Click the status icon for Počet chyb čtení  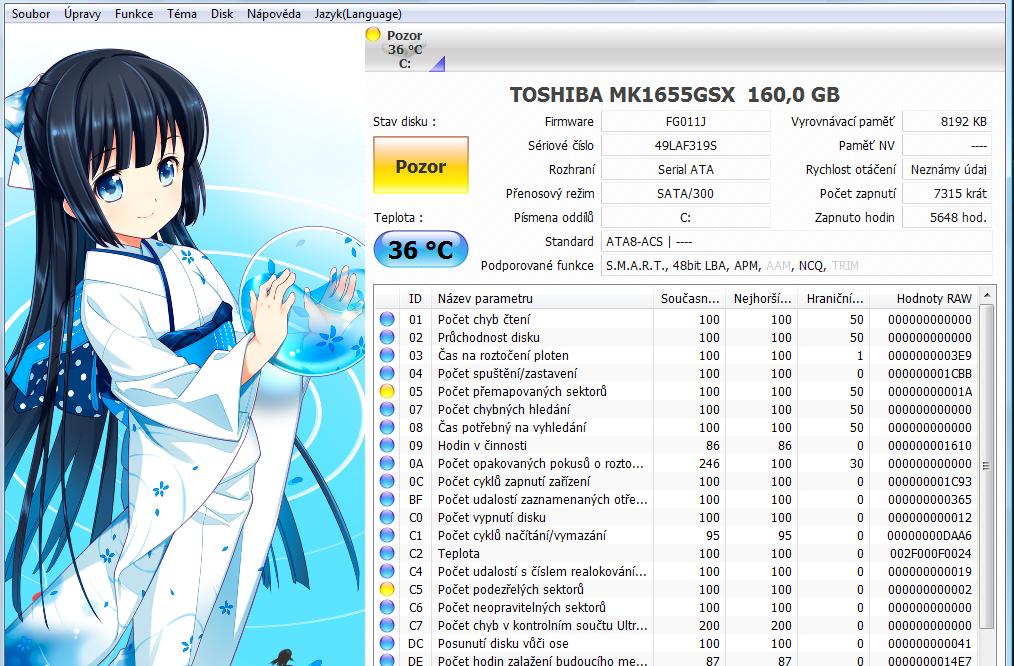(387, 319)
